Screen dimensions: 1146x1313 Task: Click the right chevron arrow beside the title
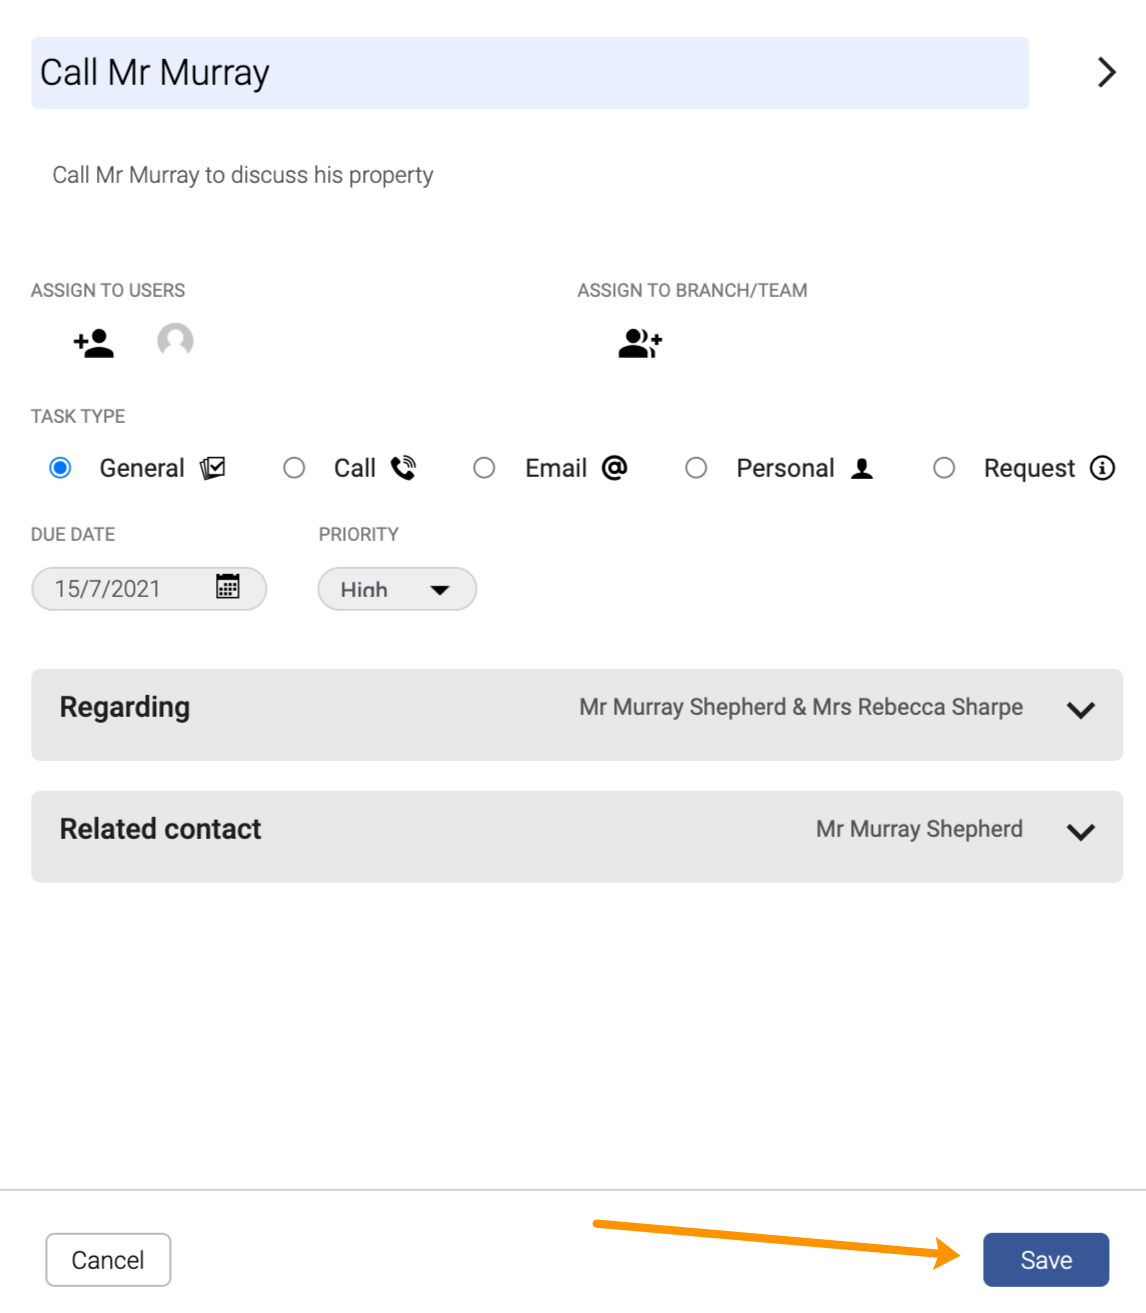[1106, 72]
